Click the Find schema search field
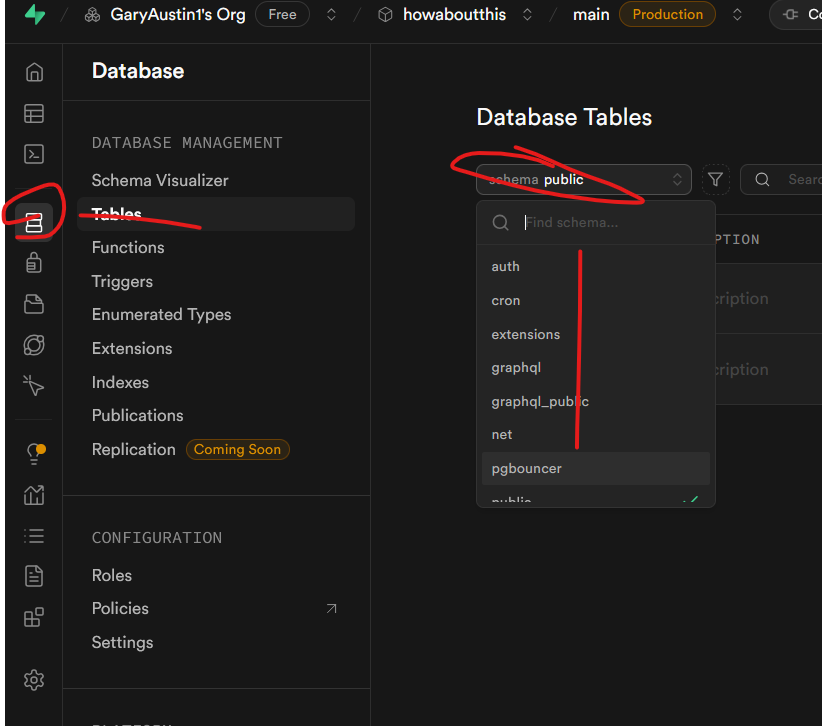This screenshot has width=822, height=726. pyautogui.click(x=610, y=223)
